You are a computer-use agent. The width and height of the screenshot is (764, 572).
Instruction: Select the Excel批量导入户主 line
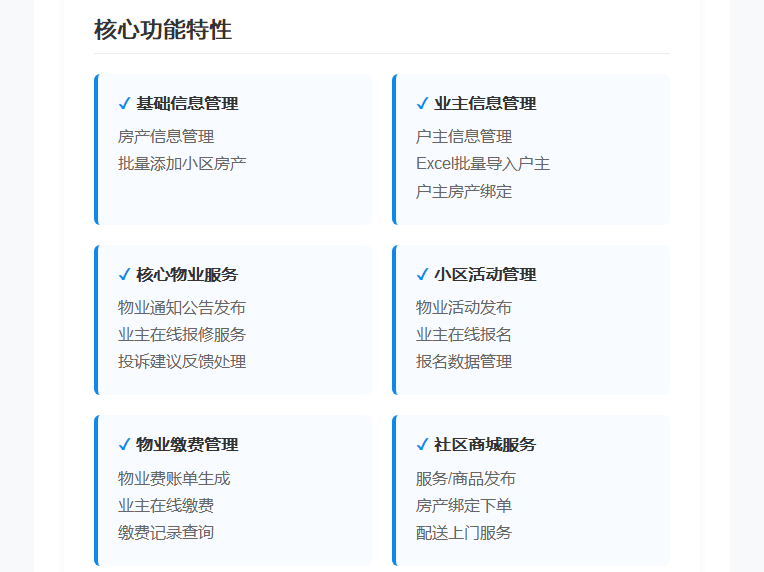click(483, 164)
